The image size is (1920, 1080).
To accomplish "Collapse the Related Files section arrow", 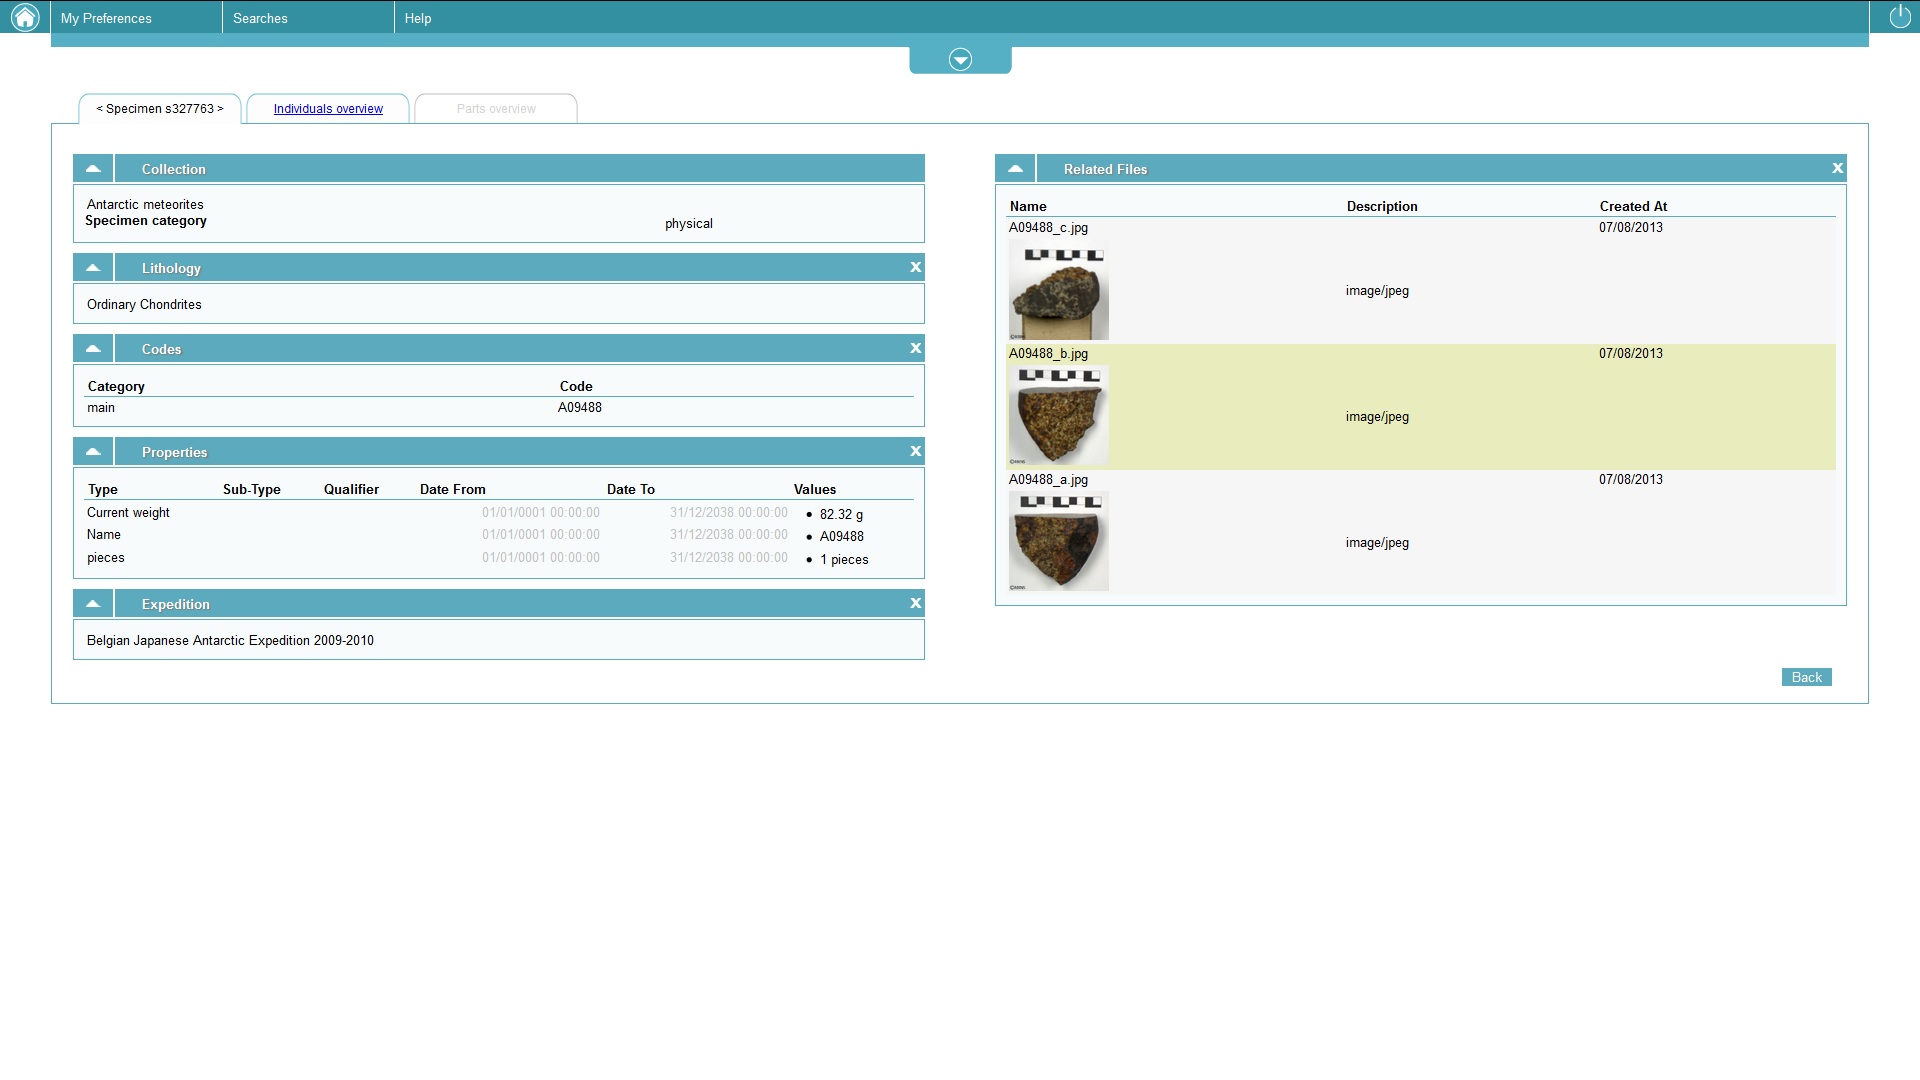I will pos(1015,168).
